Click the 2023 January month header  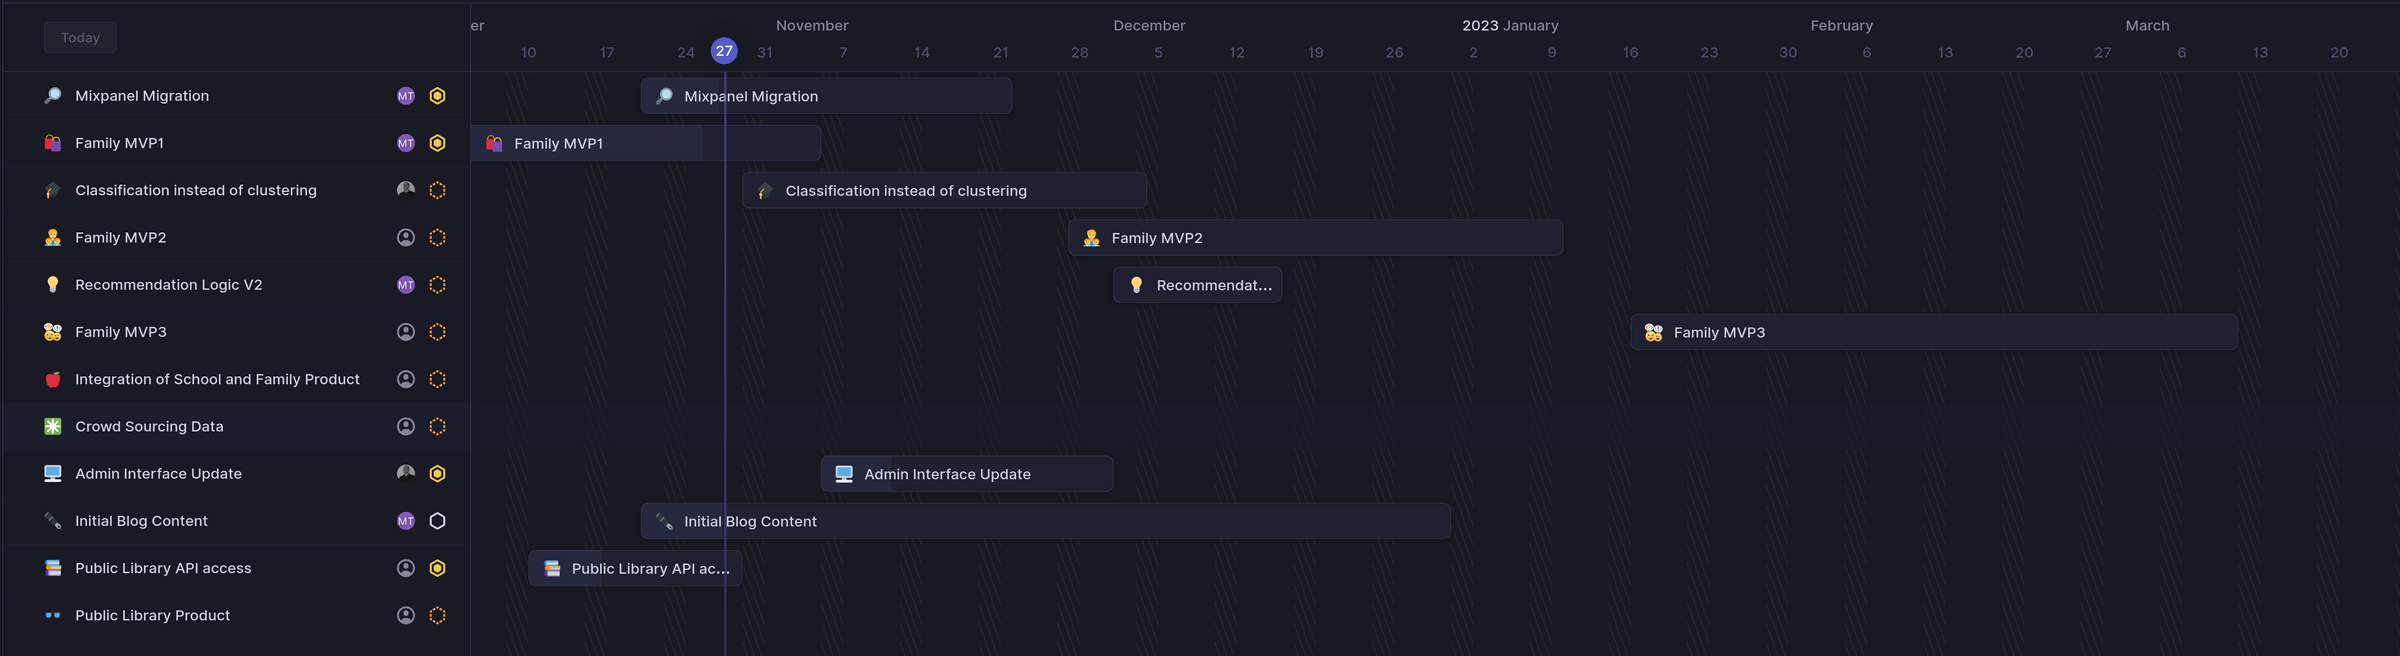click(x=1510, y=25)
